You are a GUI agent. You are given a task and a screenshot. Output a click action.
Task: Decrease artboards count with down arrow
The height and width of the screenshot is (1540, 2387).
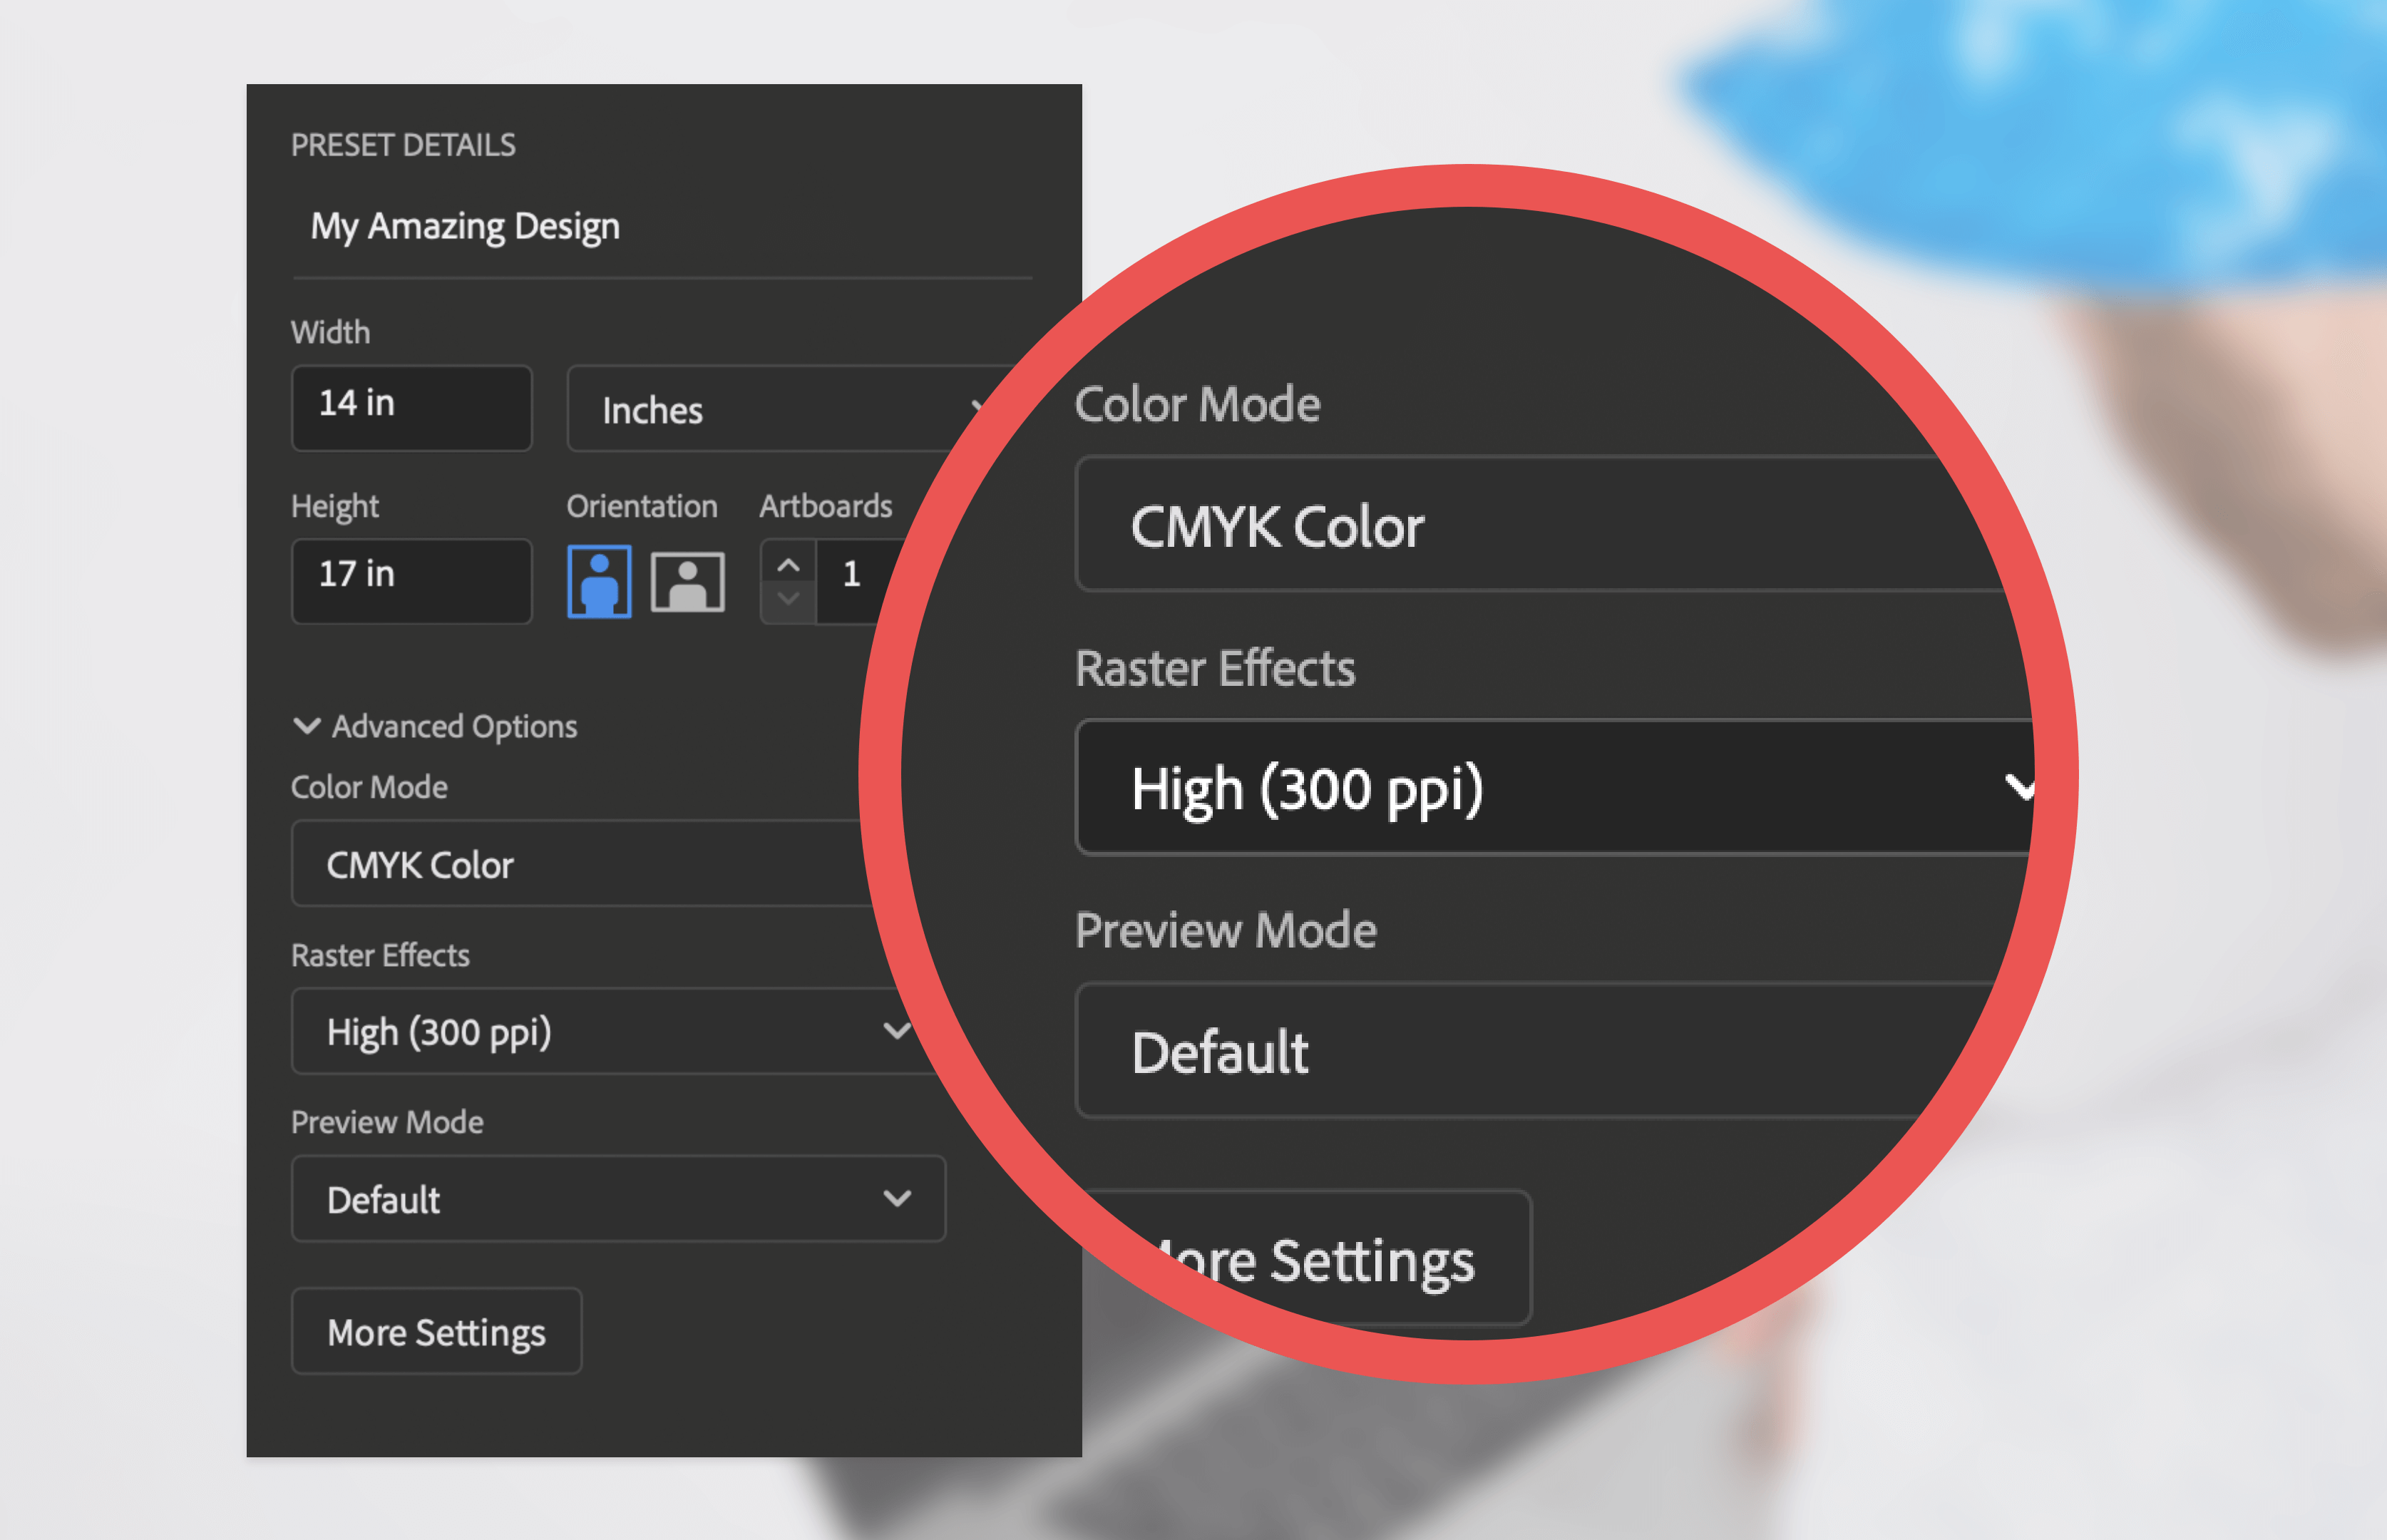pyautogui.click(x=788, y=599)
